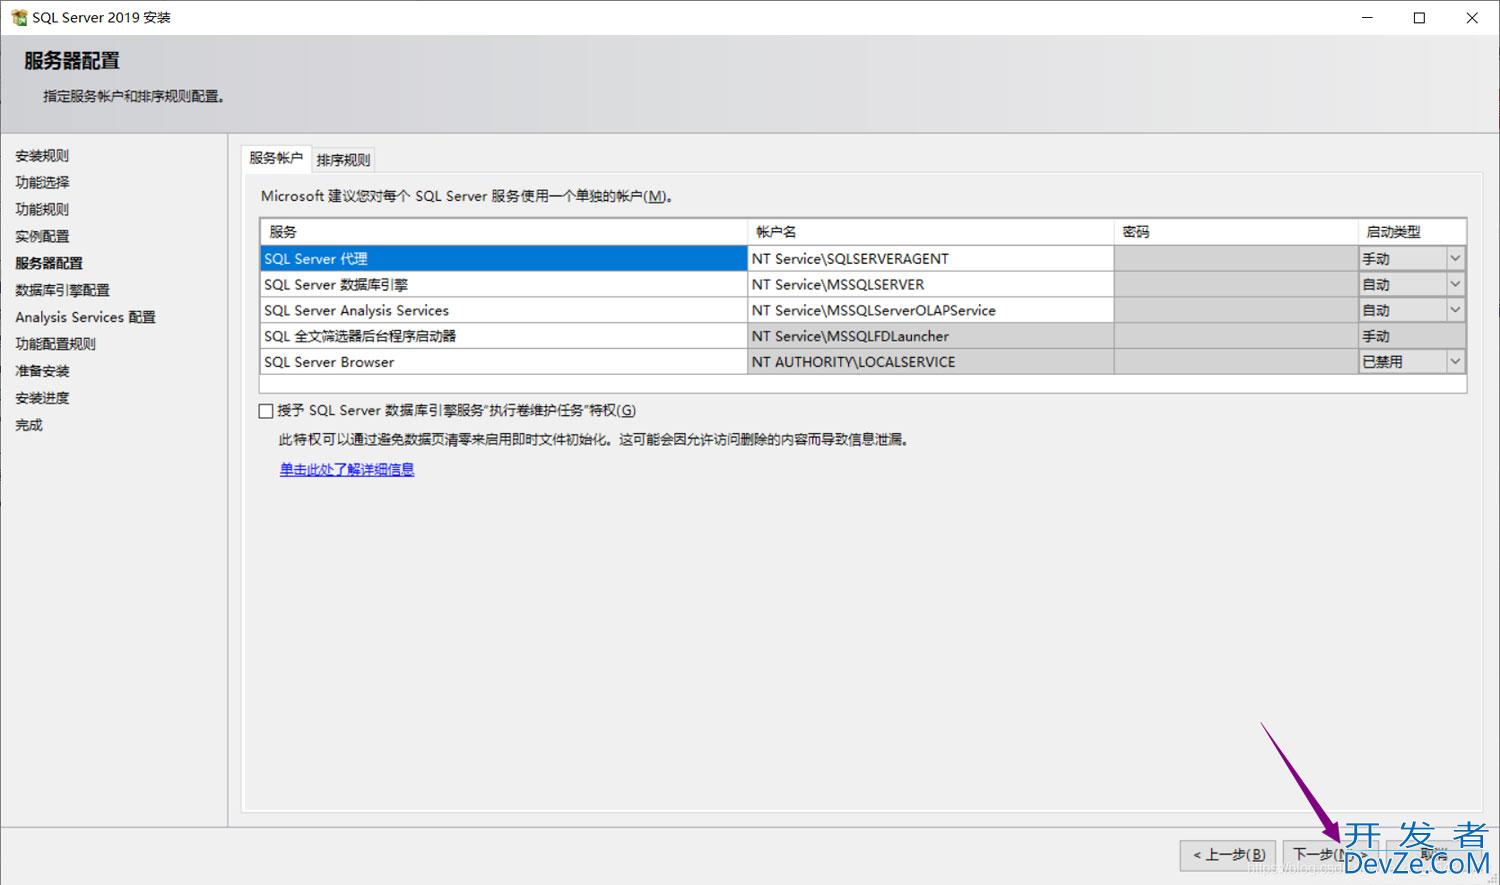1500x885 pixels.
Task: Open startup type dropdown for SQL Server 代理
Action: click(x=1455, y=258)
